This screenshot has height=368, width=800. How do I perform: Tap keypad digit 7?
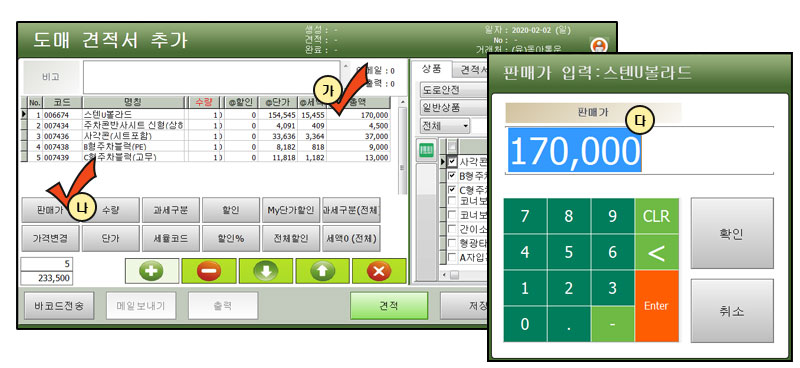pos(525,216)
